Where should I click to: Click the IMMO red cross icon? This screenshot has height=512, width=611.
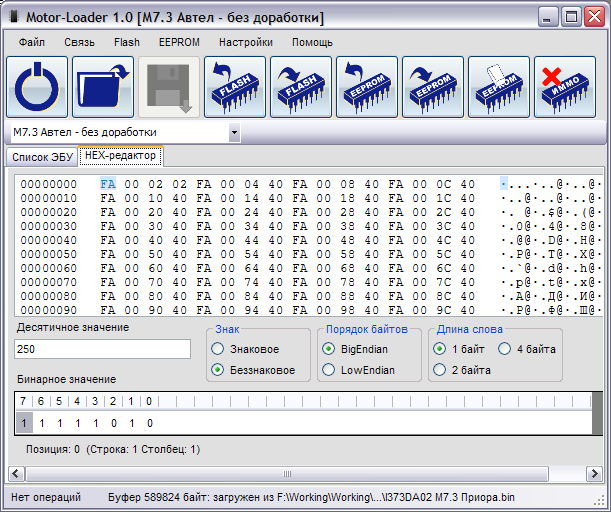565,88
